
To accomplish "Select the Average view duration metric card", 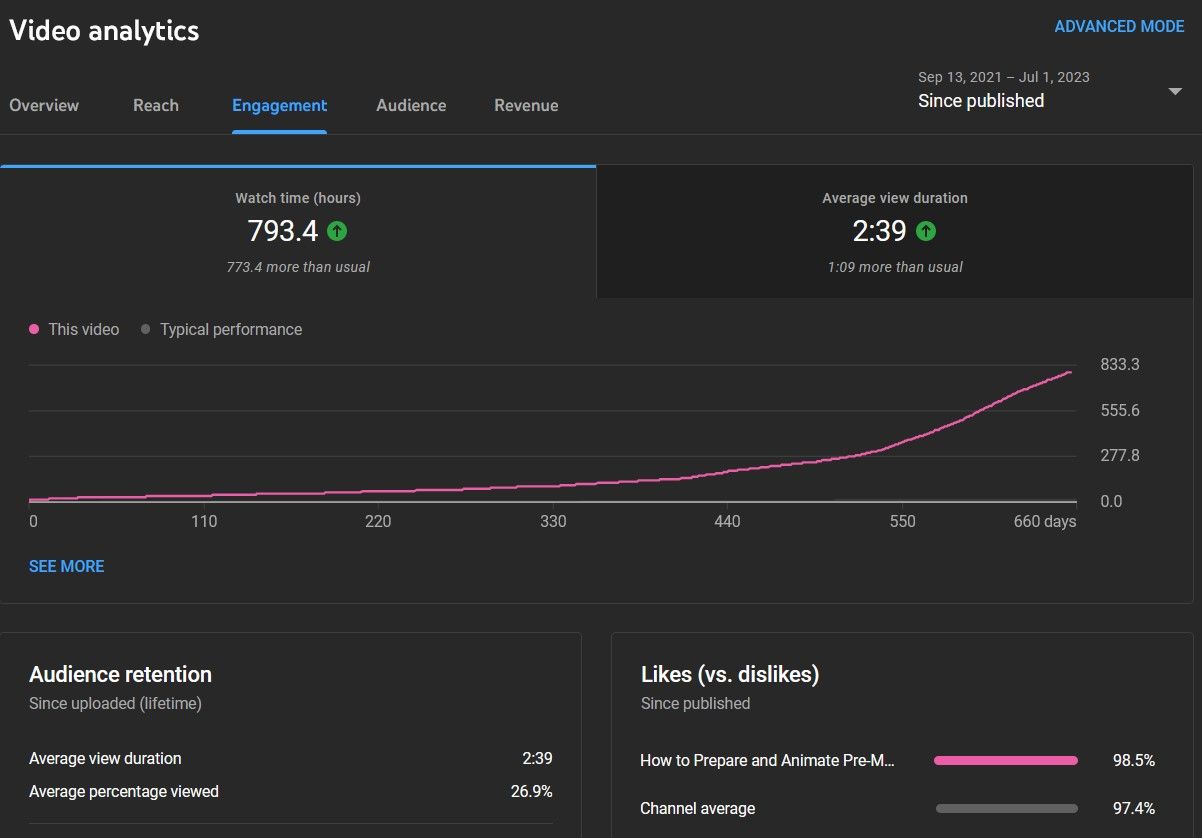I will pos(894,230).
